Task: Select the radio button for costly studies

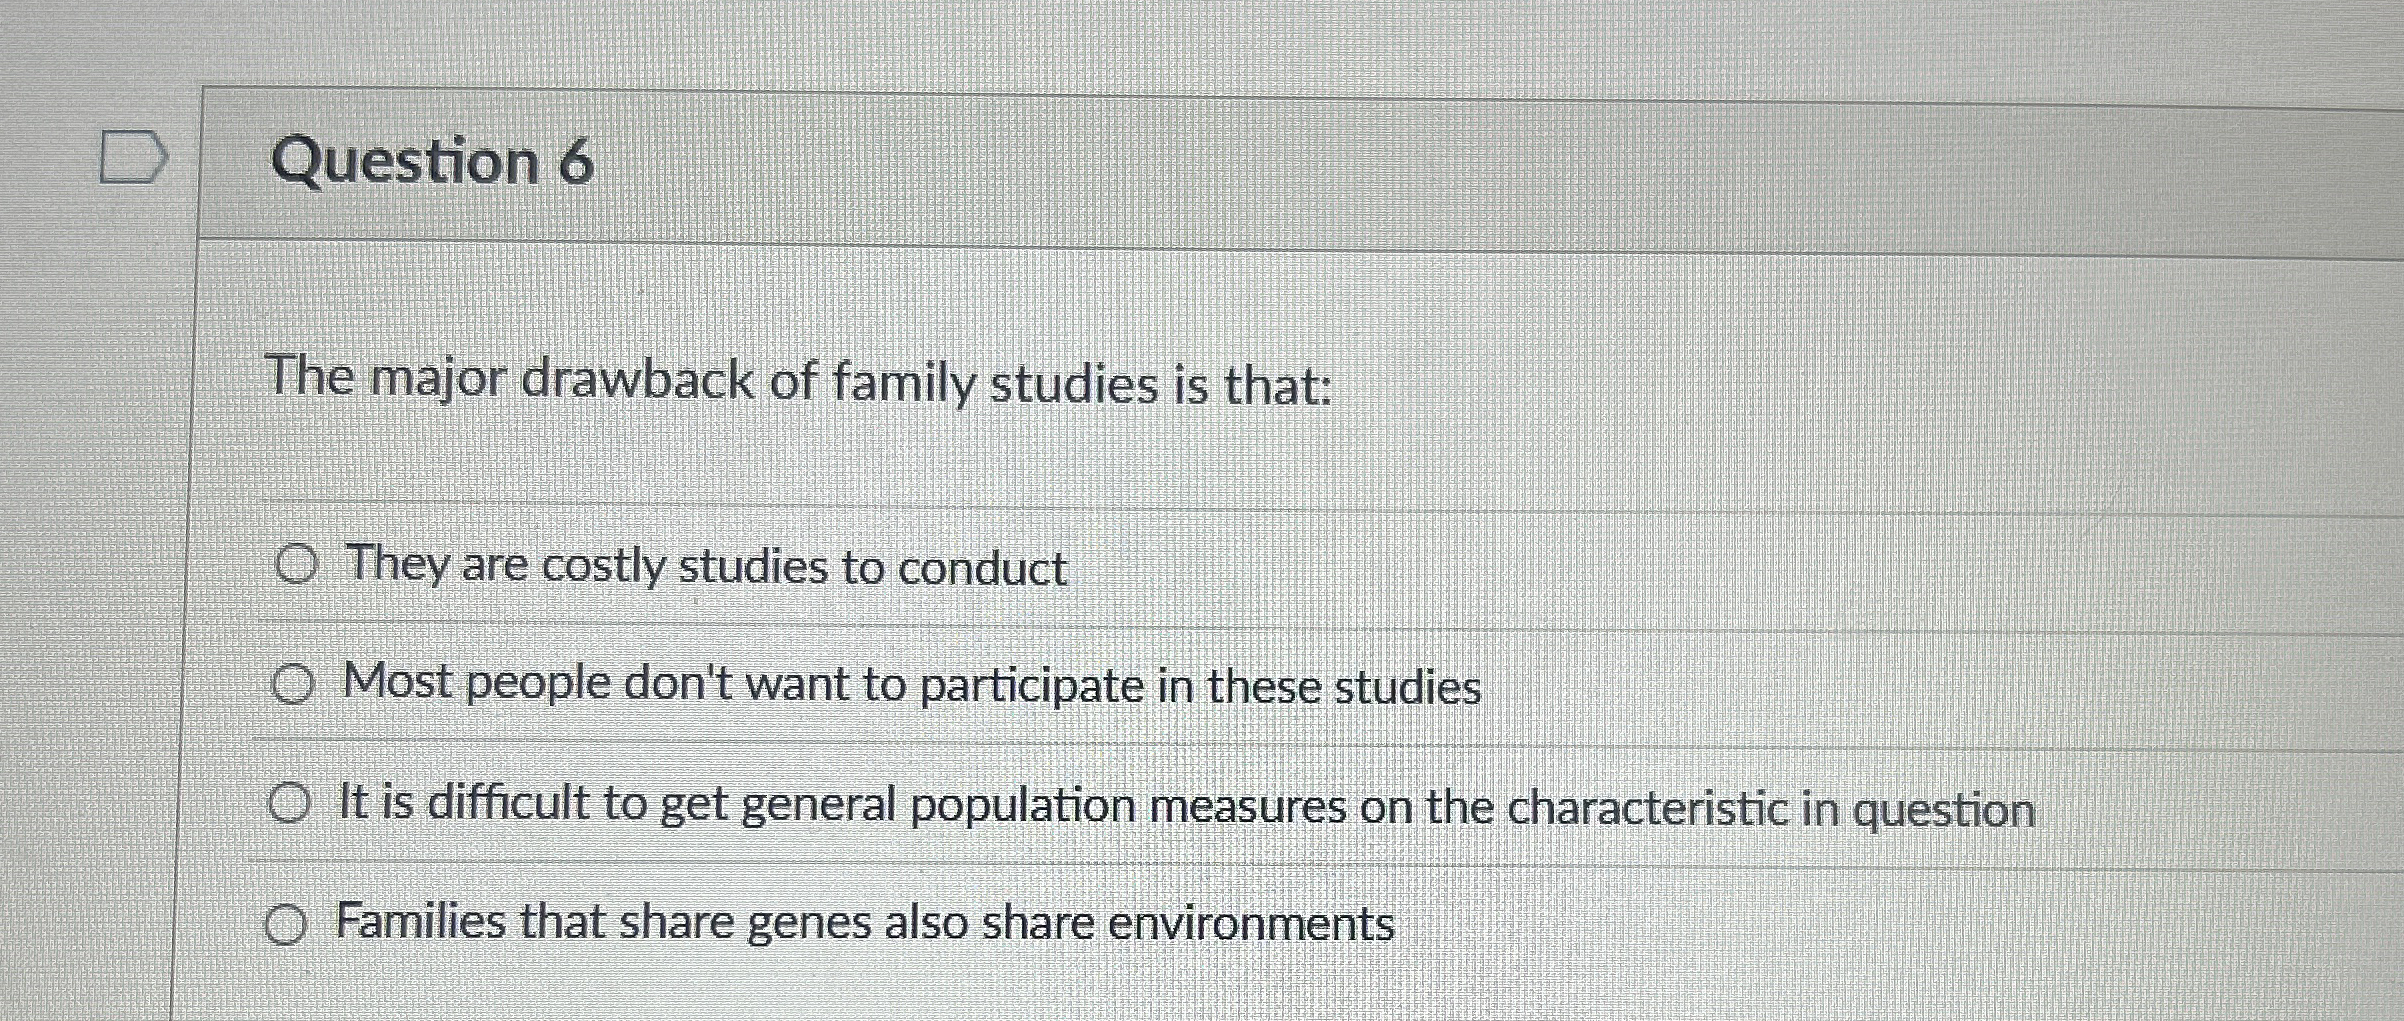Action: [x=296, y=565]
